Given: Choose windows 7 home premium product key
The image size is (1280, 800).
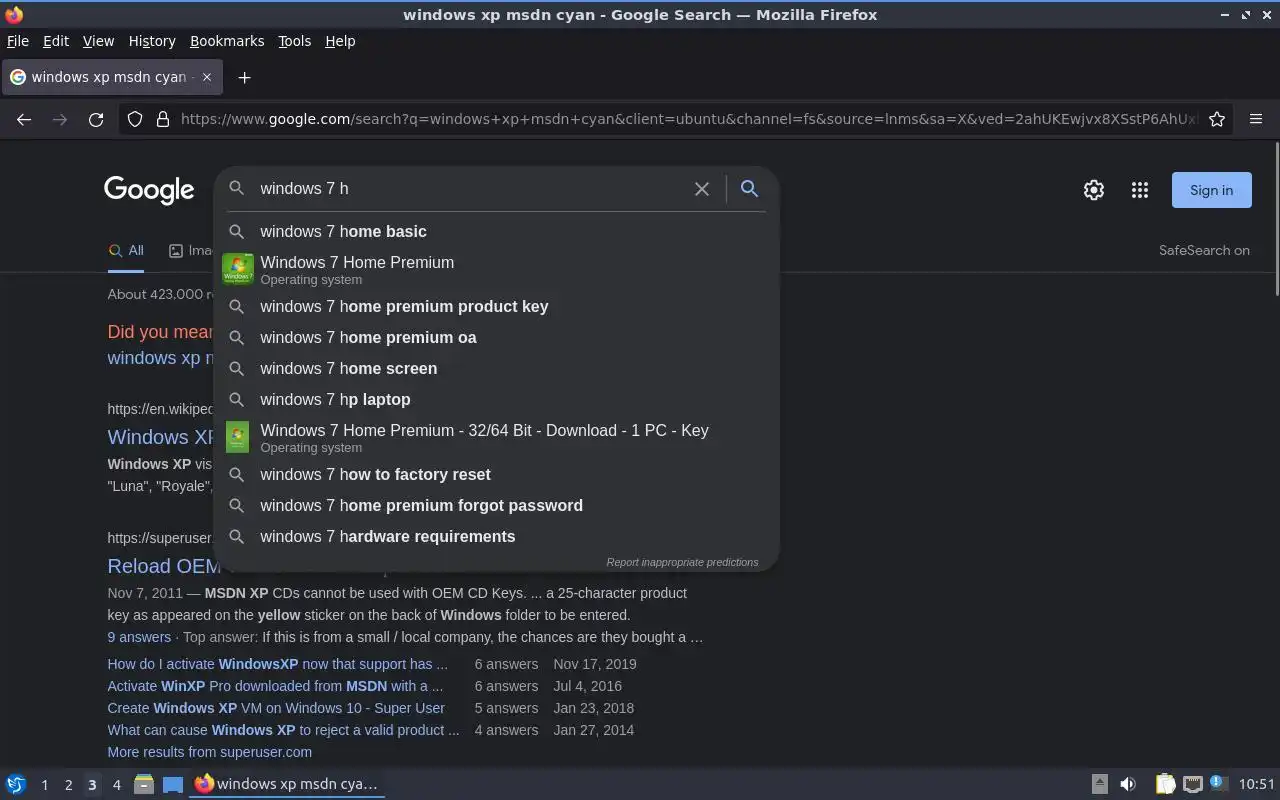Looking at the screenshot, I should tap(496, 306).
